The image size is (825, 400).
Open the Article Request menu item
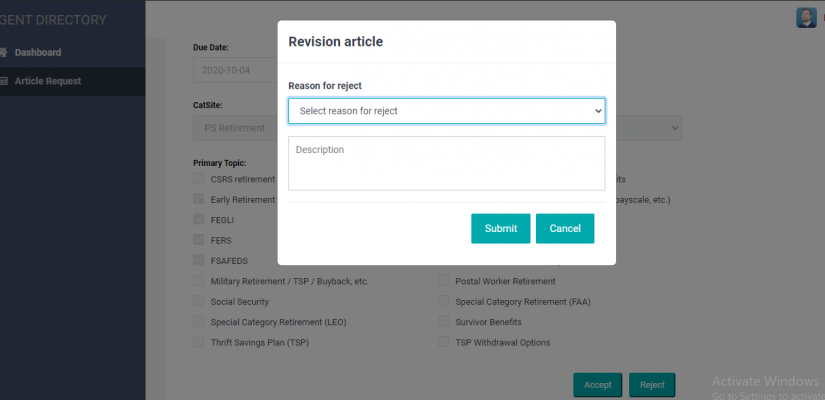click(48, 81)
